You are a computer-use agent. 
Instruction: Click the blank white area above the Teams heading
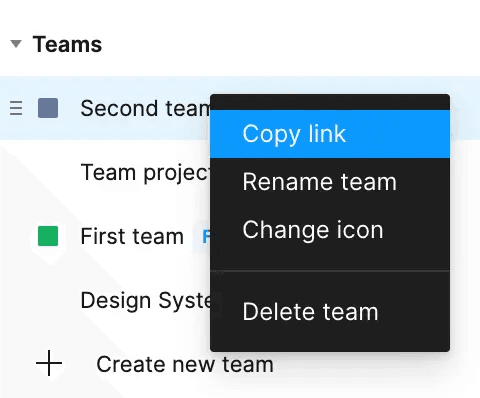[240, 15]
